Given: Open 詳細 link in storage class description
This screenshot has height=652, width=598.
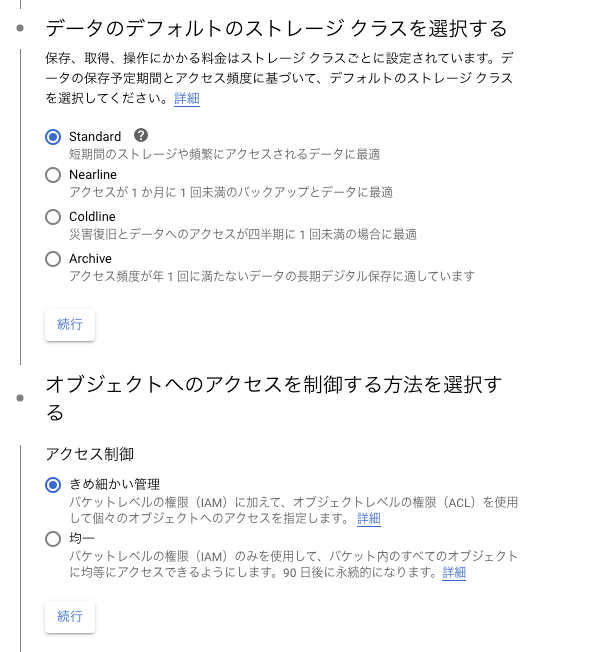Looking at the screenshot, I should 187,99.
